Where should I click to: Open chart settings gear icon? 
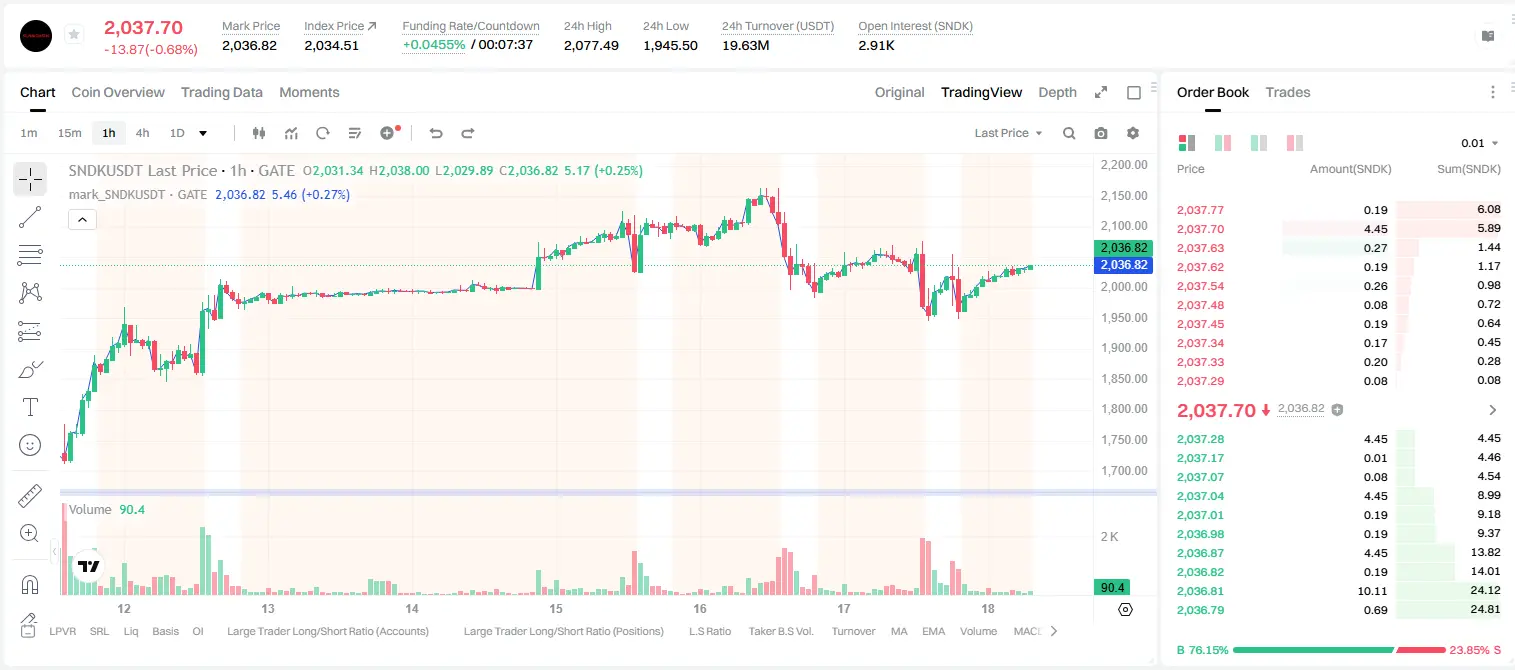tap(1133, 133)
